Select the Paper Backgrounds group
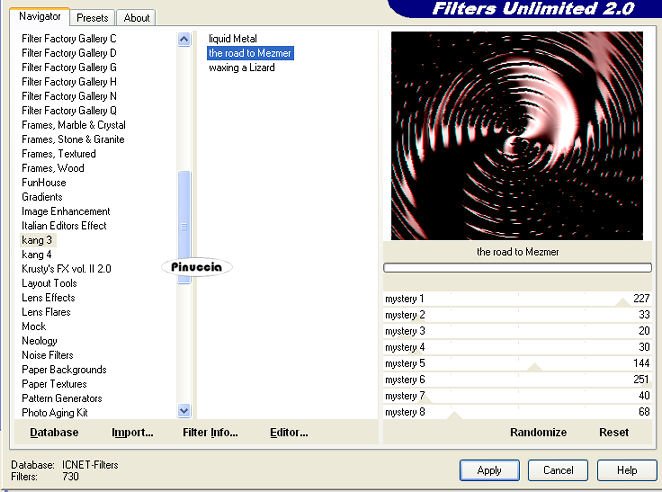The width and height of the screenshot is (662, 492). point(64,370)
